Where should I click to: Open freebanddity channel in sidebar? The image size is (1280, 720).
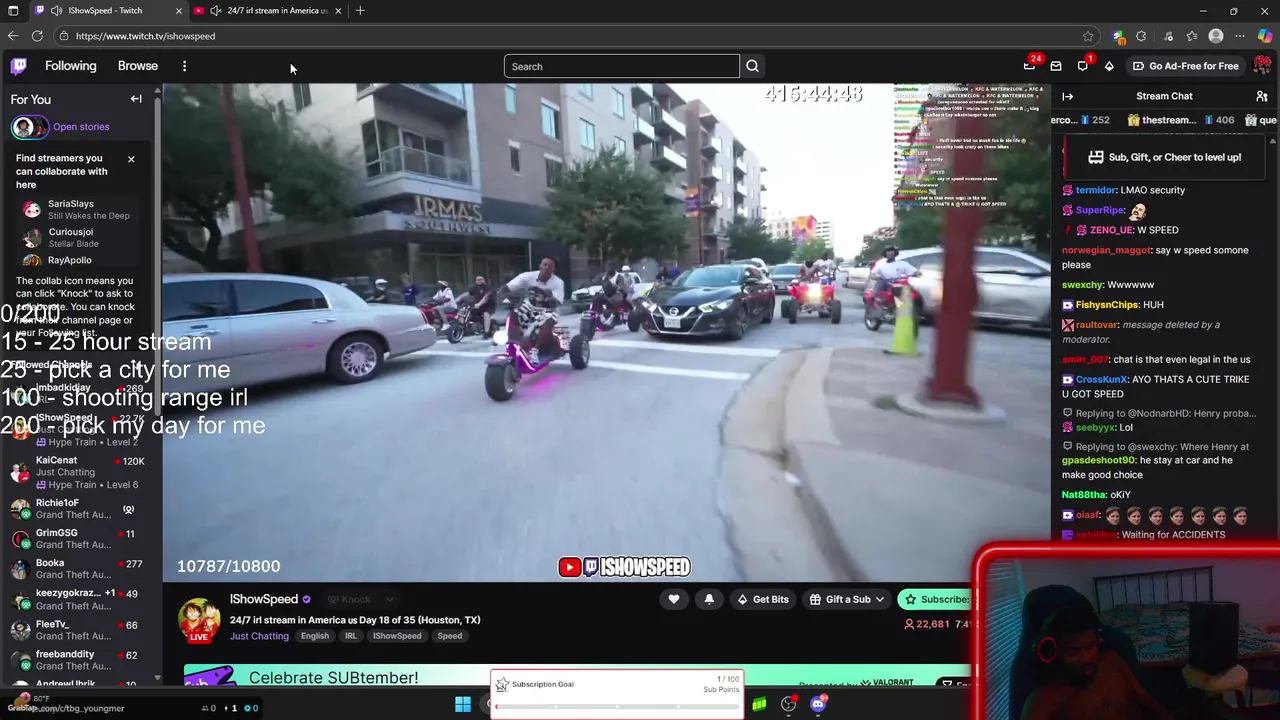(80, 660)
